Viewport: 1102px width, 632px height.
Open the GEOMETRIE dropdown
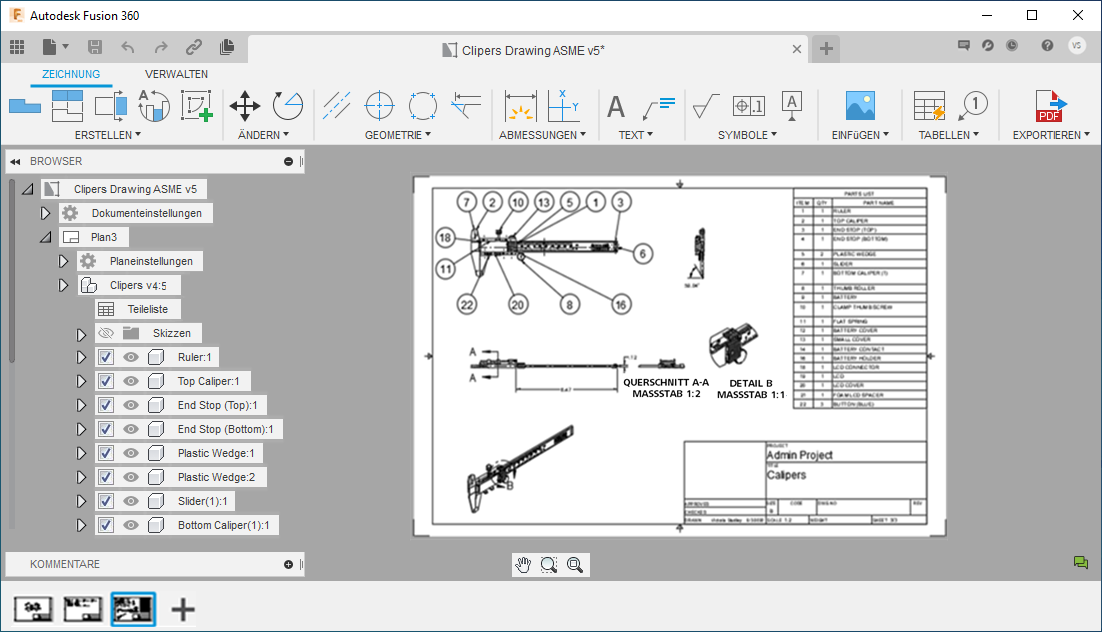click(398, 135)
